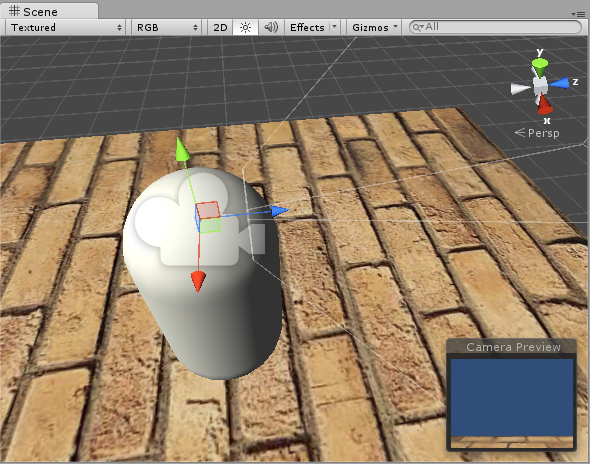
Task: Open the Gizmos menu
Action: (x=374, y=27)
